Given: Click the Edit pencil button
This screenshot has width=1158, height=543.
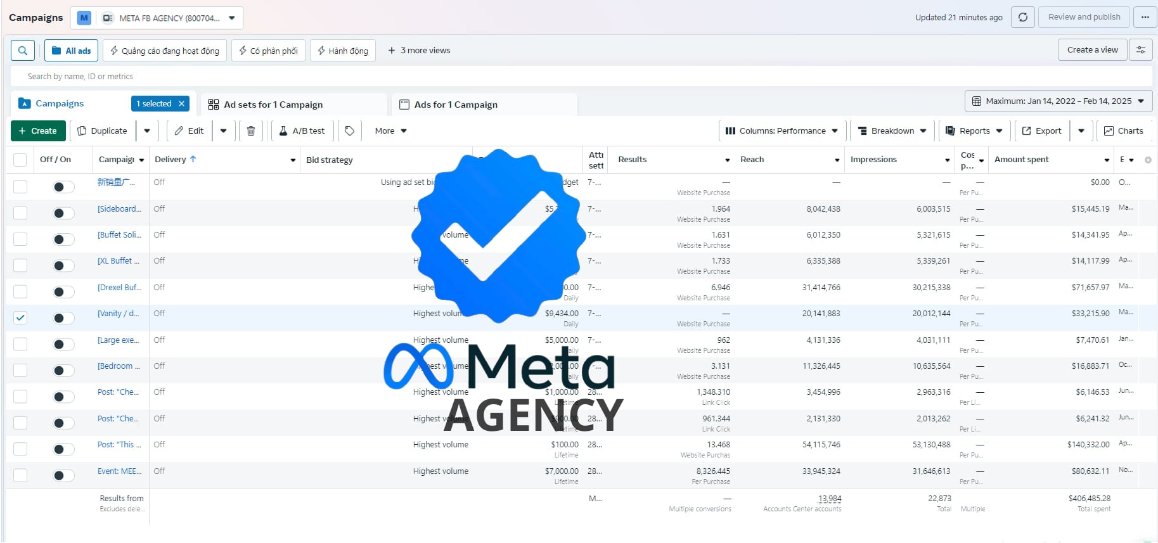Looking at the screenshot, I should click(x=189, y=131).
